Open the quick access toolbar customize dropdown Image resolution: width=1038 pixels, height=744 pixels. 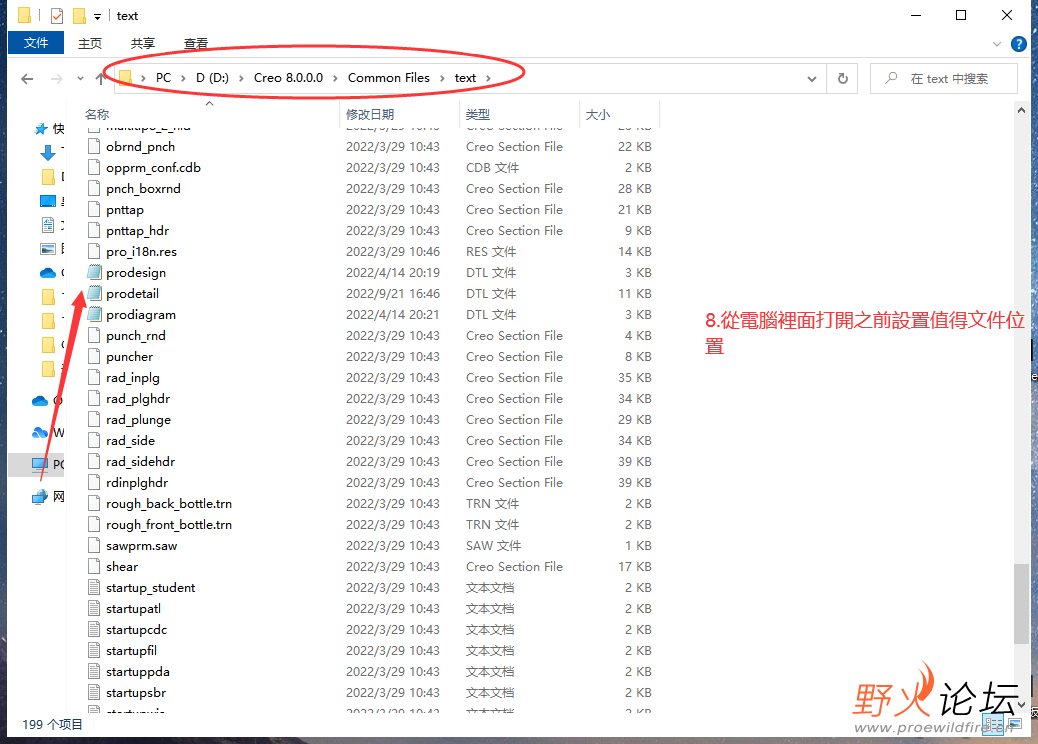[97, 17]
